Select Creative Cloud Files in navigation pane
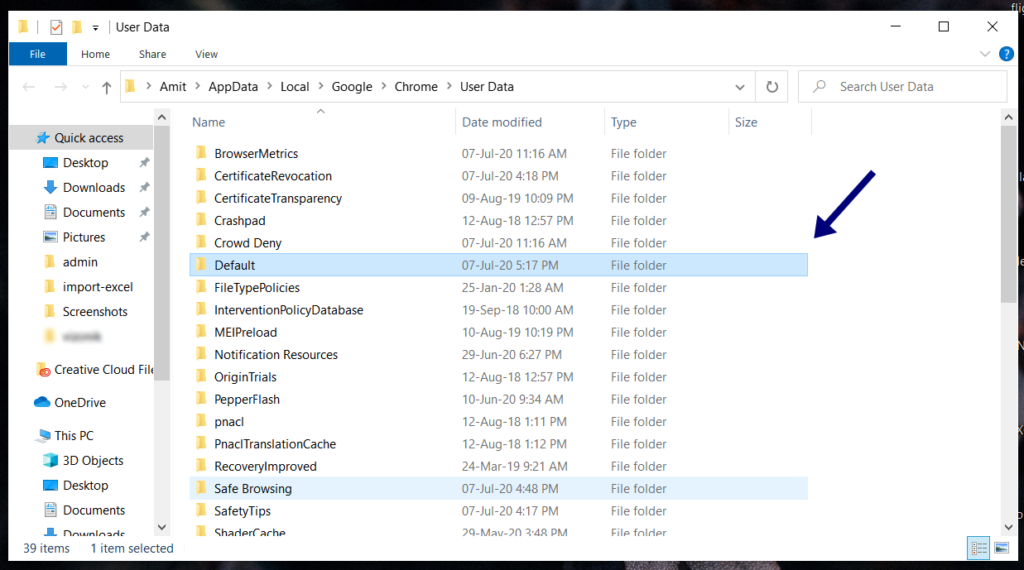Screen dimensions: 1024x570 tap(103, 370)
